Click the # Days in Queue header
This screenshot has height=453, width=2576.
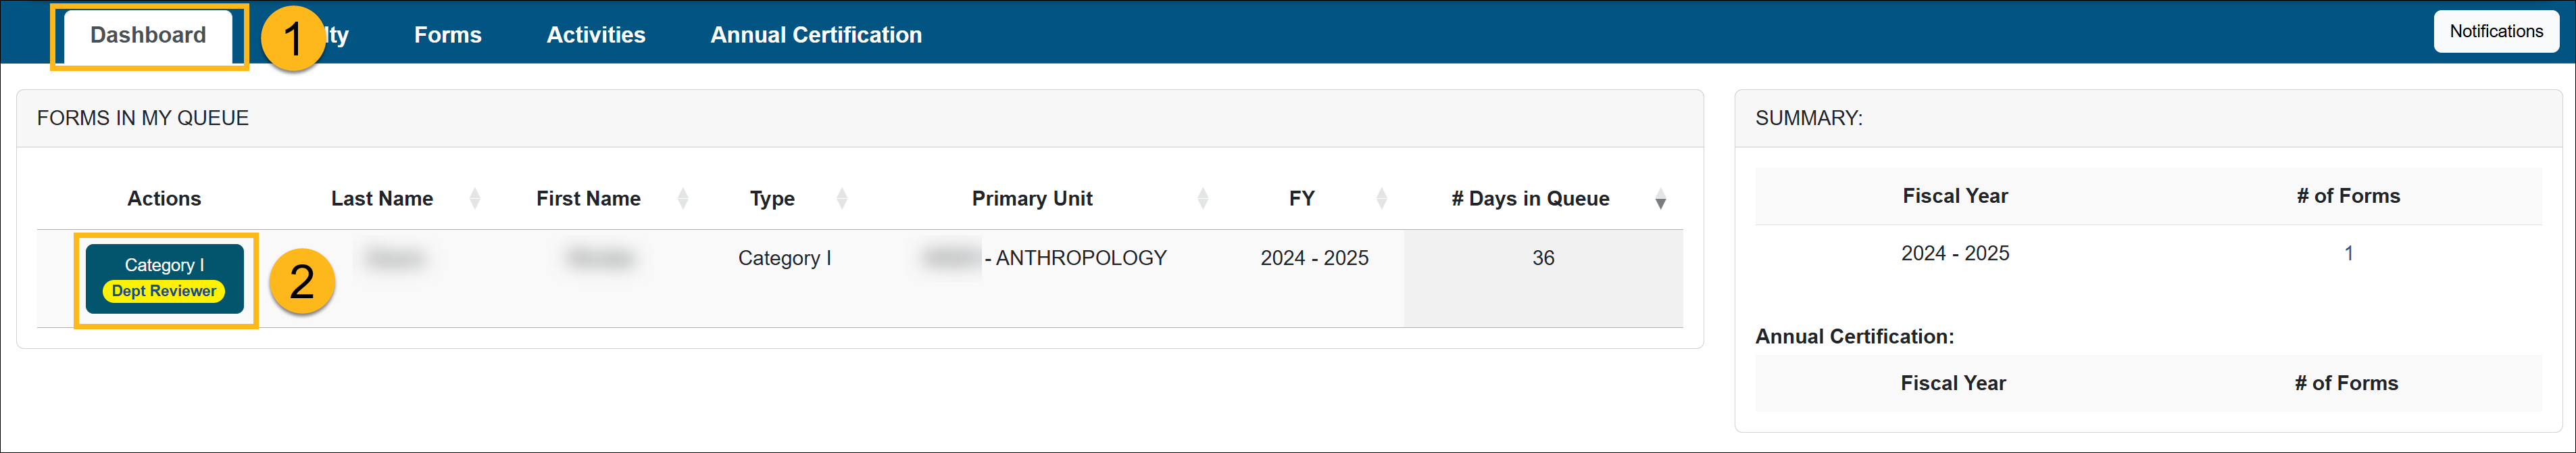[1529, 198]
